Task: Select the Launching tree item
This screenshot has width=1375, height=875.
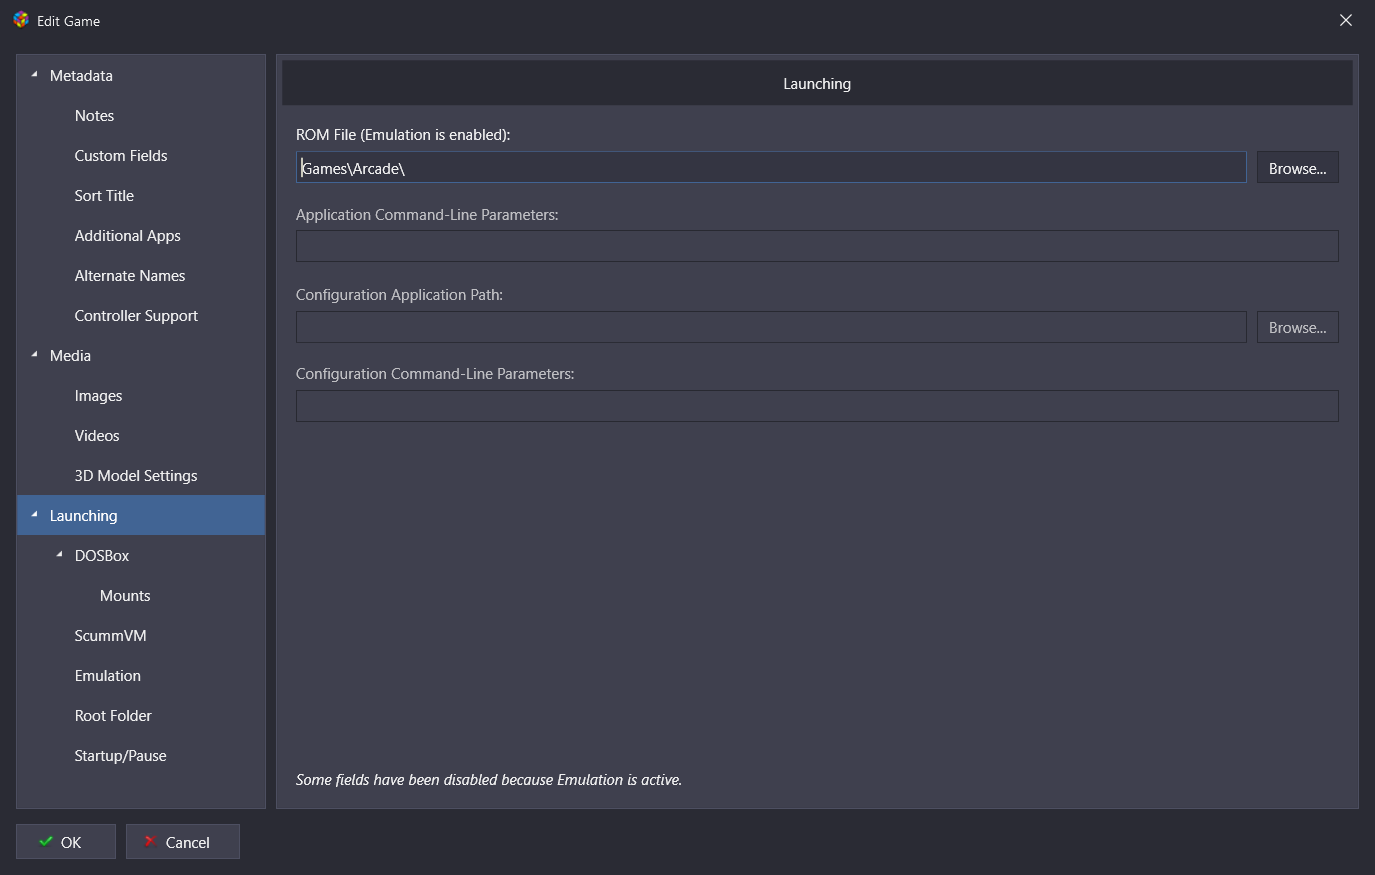Action: pos(141,515)
